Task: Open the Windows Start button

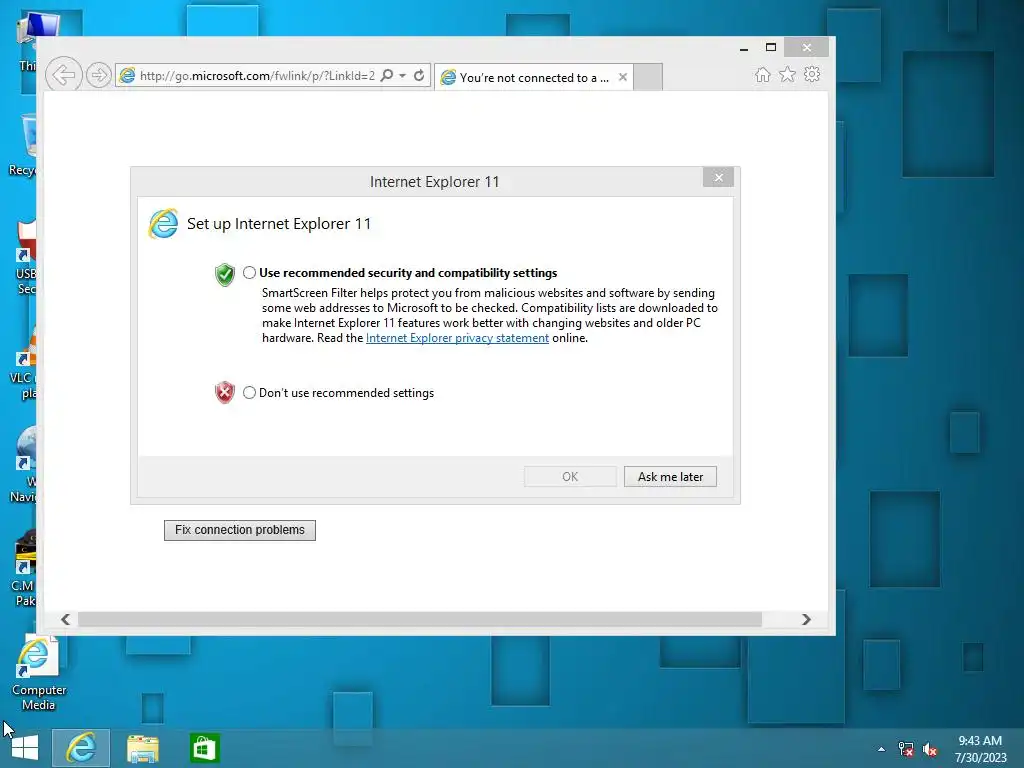Action: [x=25, y=748]
